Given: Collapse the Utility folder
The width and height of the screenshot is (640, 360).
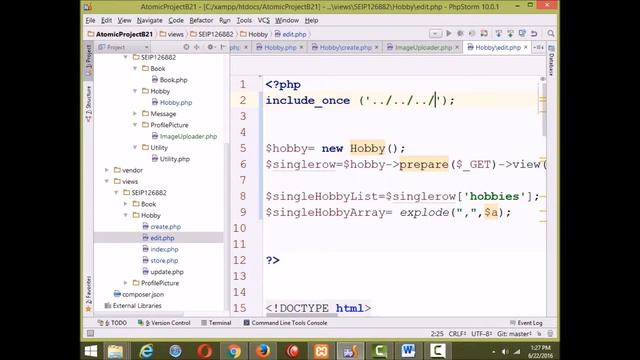Looking at the screenshot, I should click(135, 147).
